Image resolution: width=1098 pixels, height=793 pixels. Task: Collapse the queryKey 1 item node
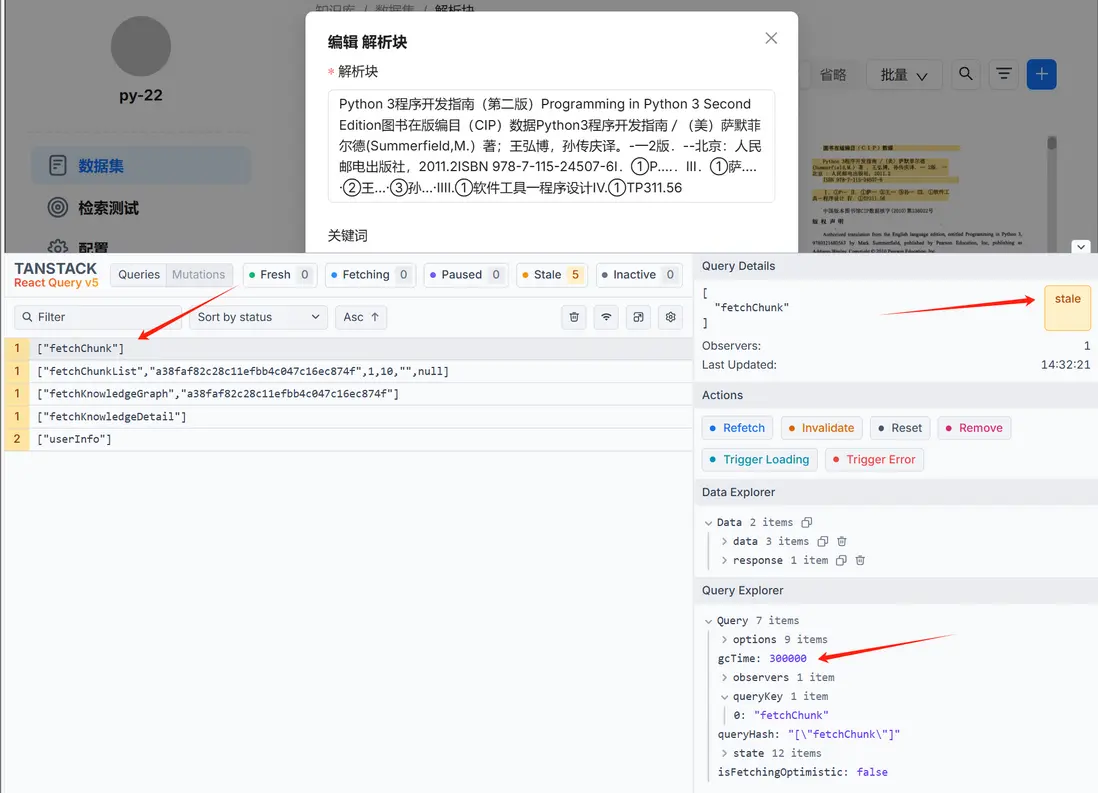(x=724, y=696)
